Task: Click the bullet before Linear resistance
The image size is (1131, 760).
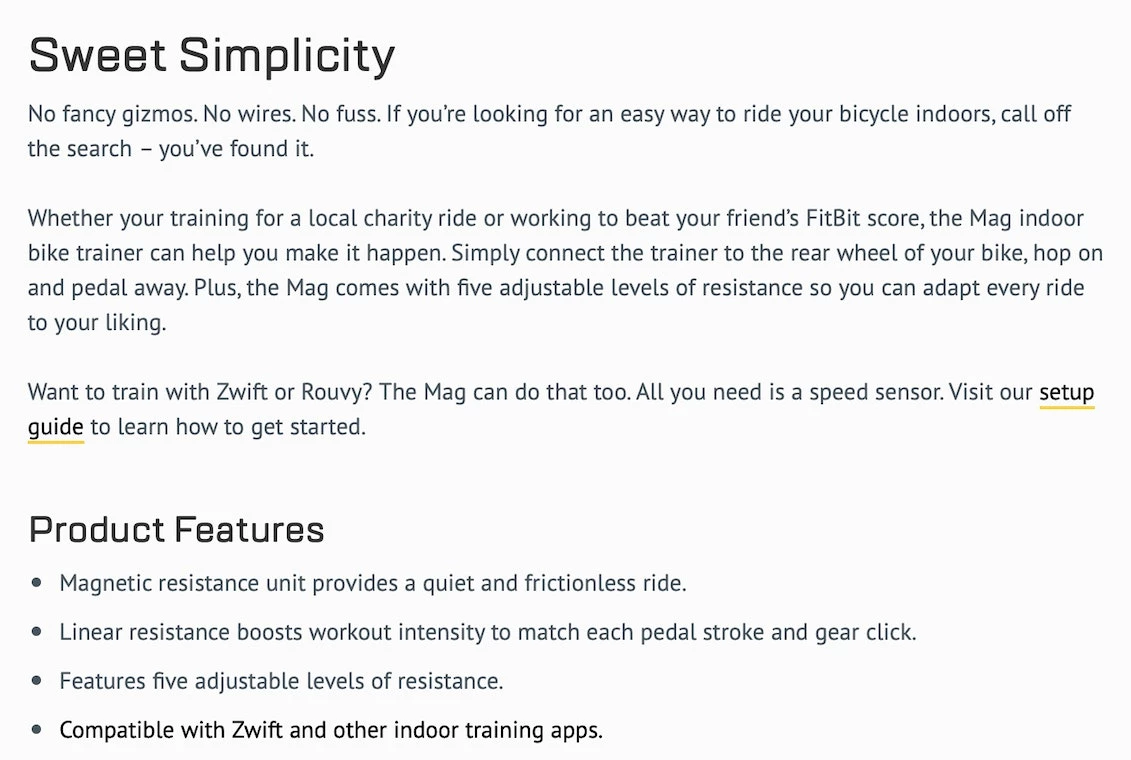Action: tap(37, 632)
